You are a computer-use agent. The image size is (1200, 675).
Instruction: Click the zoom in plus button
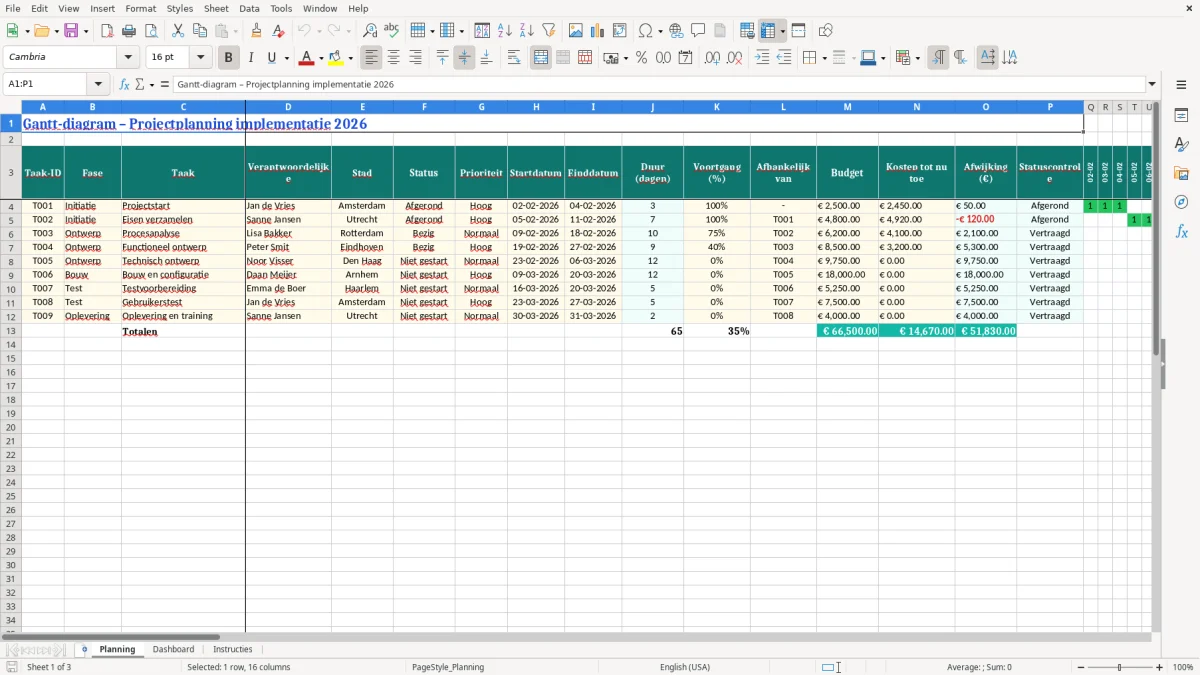pyautogui.click(x=1160, y=667)
